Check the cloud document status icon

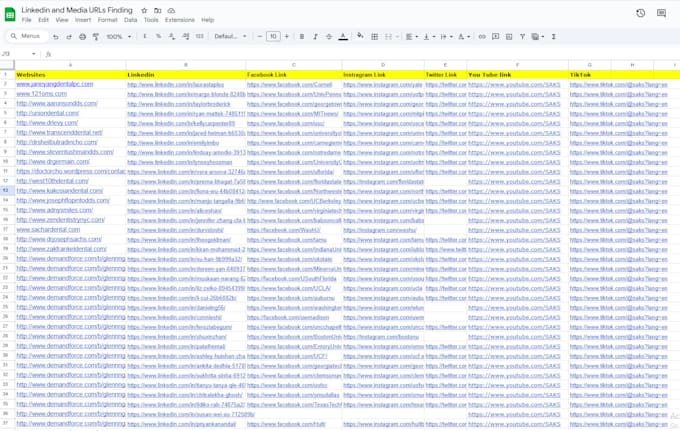pos(171,10)
